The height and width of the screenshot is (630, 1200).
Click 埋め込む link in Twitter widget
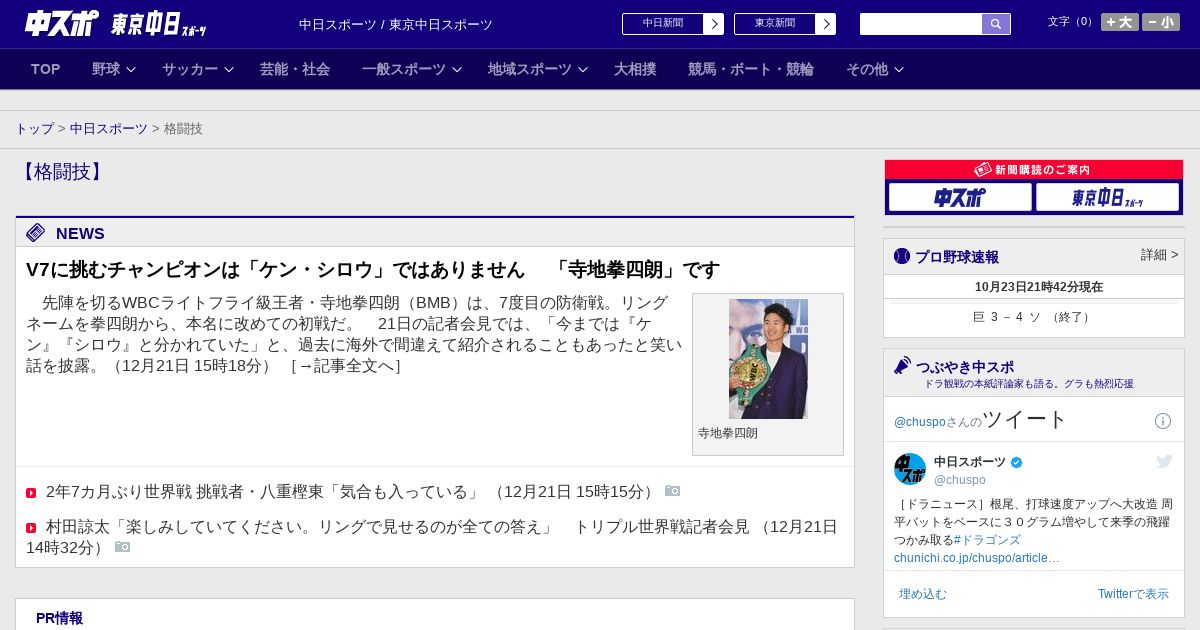[922, 594]
